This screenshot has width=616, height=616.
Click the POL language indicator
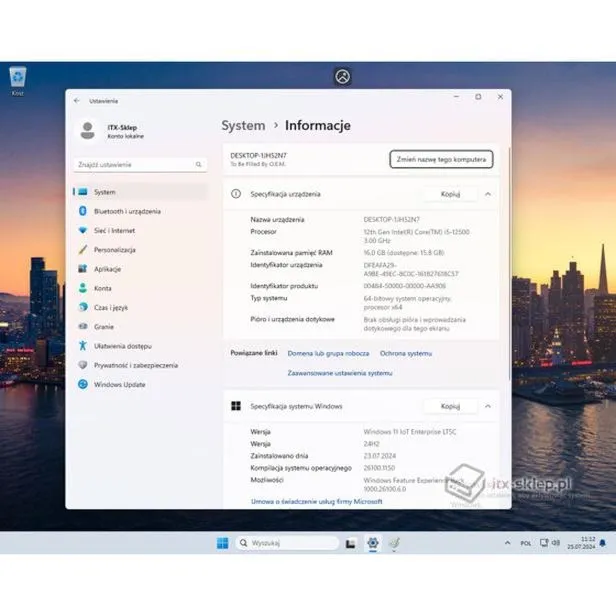tap(526, 543)
